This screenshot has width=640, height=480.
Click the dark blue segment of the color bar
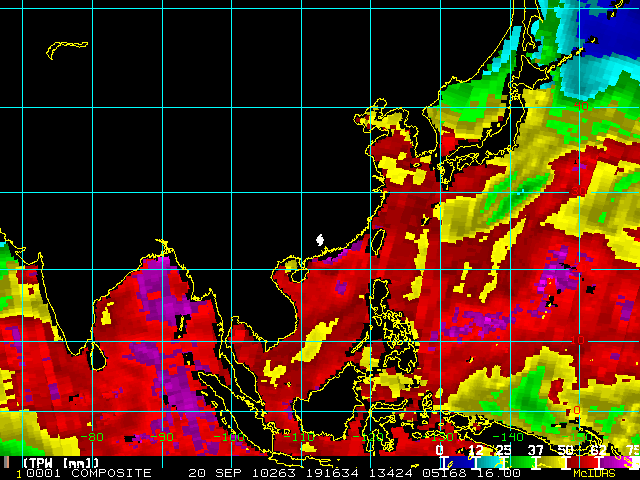tap(460, 462)
